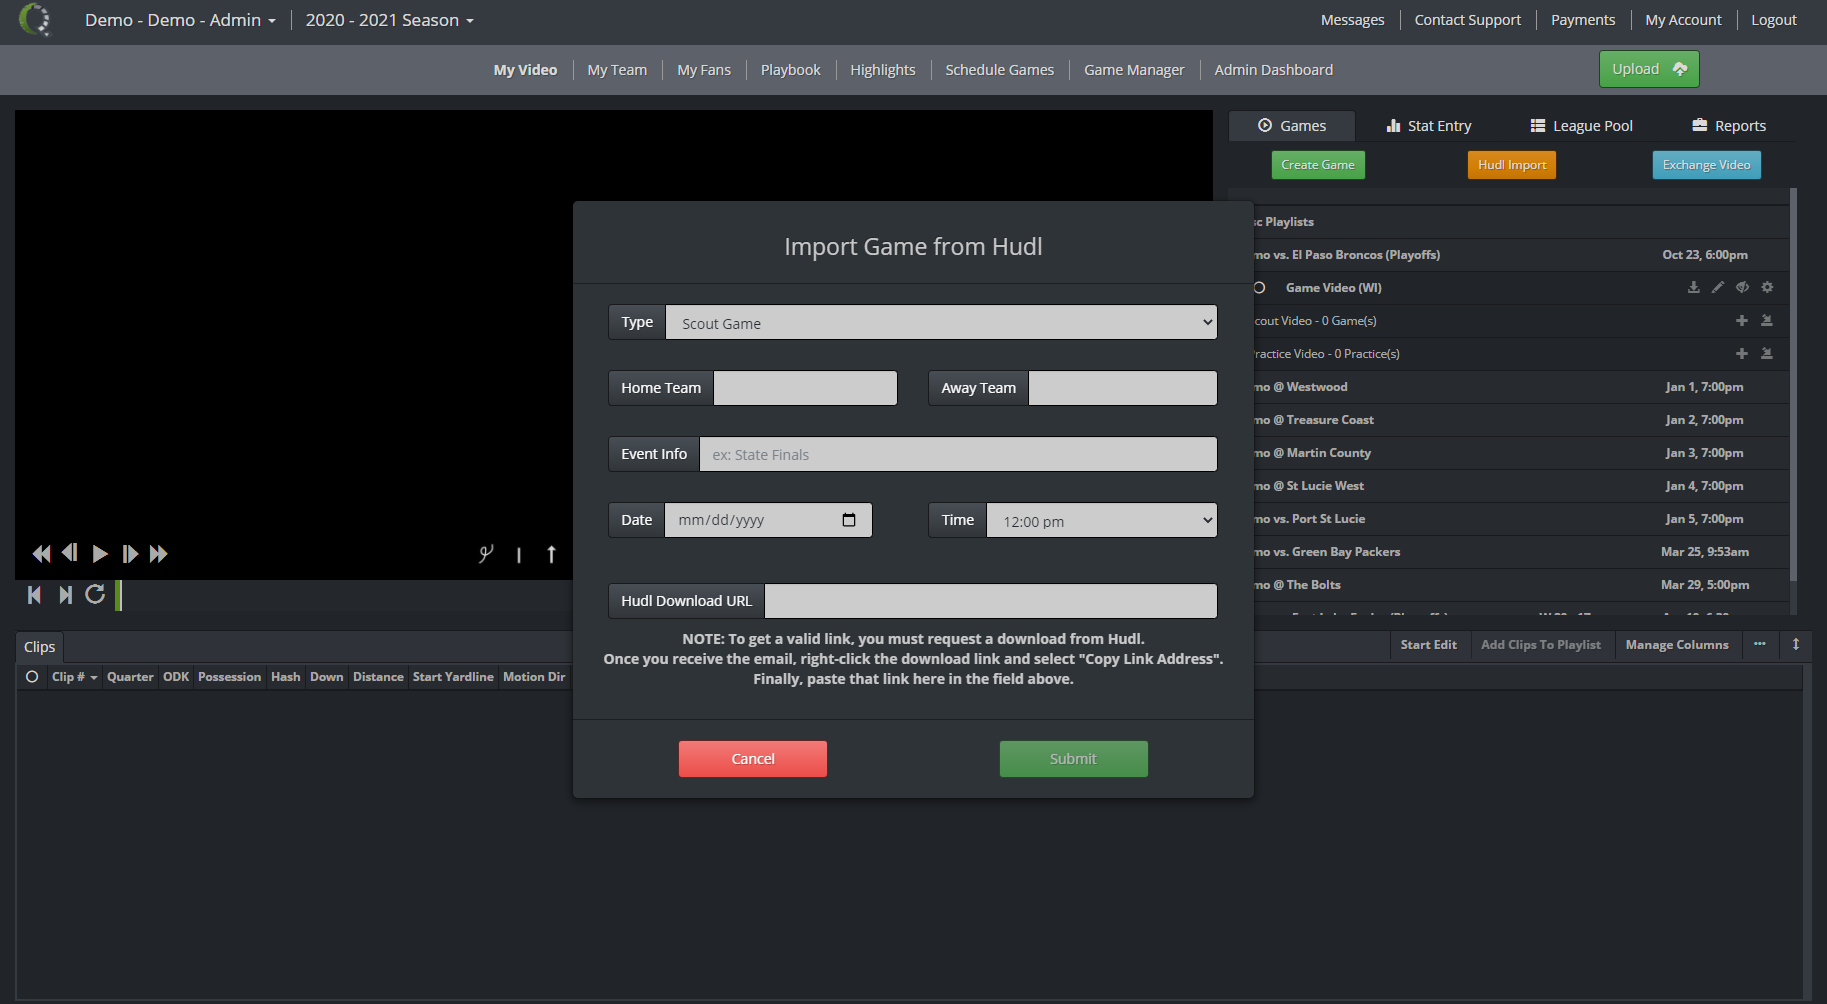Switch to the Reports tab
1827x1004 pixels.
[x=1729, y=126]
